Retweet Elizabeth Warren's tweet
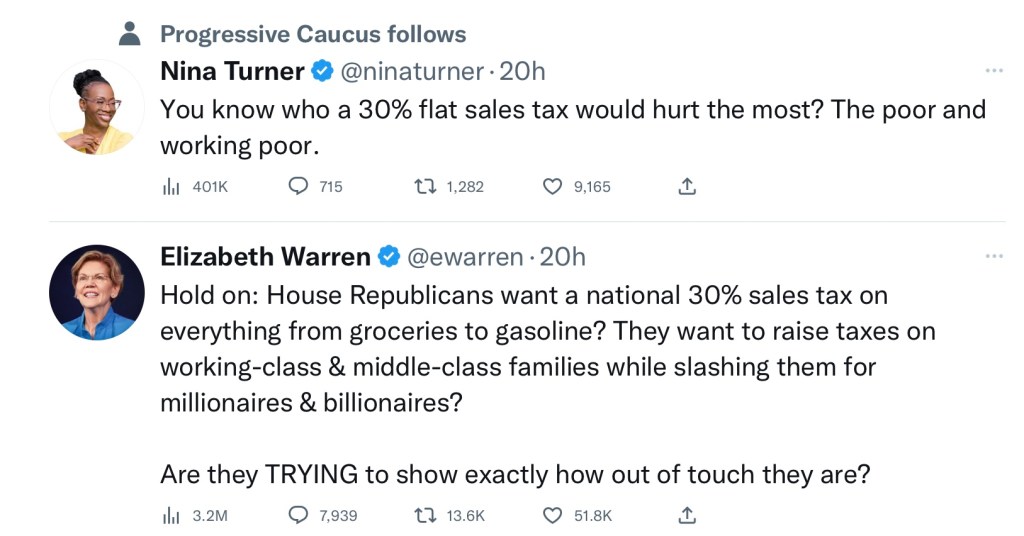The height and width of the screenshot is (536, 1024). coord(426,515)
